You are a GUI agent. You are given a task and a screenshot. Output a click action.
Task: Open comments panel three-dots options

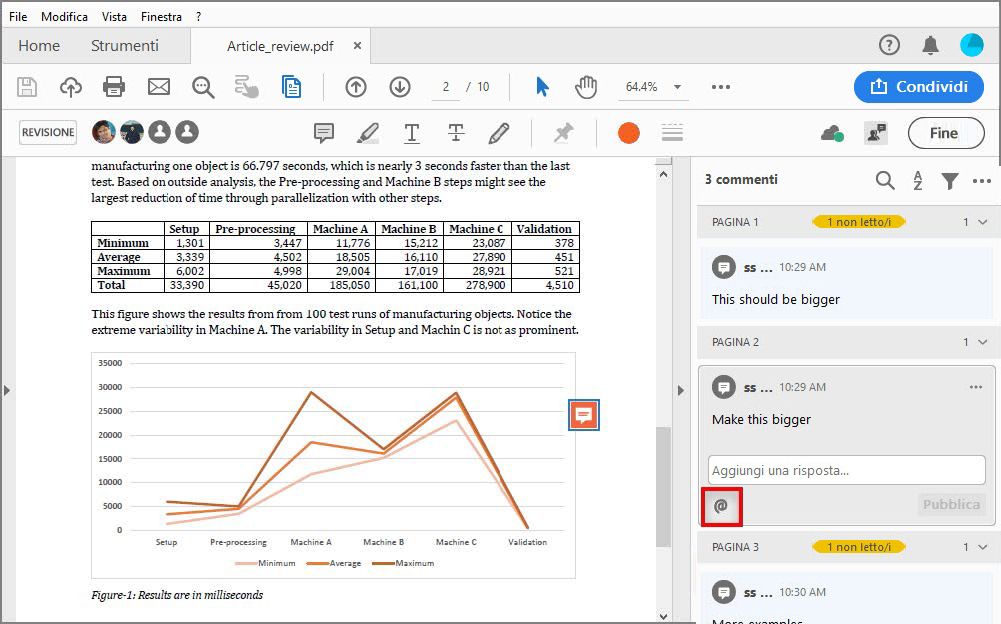(x=982, y=181)
